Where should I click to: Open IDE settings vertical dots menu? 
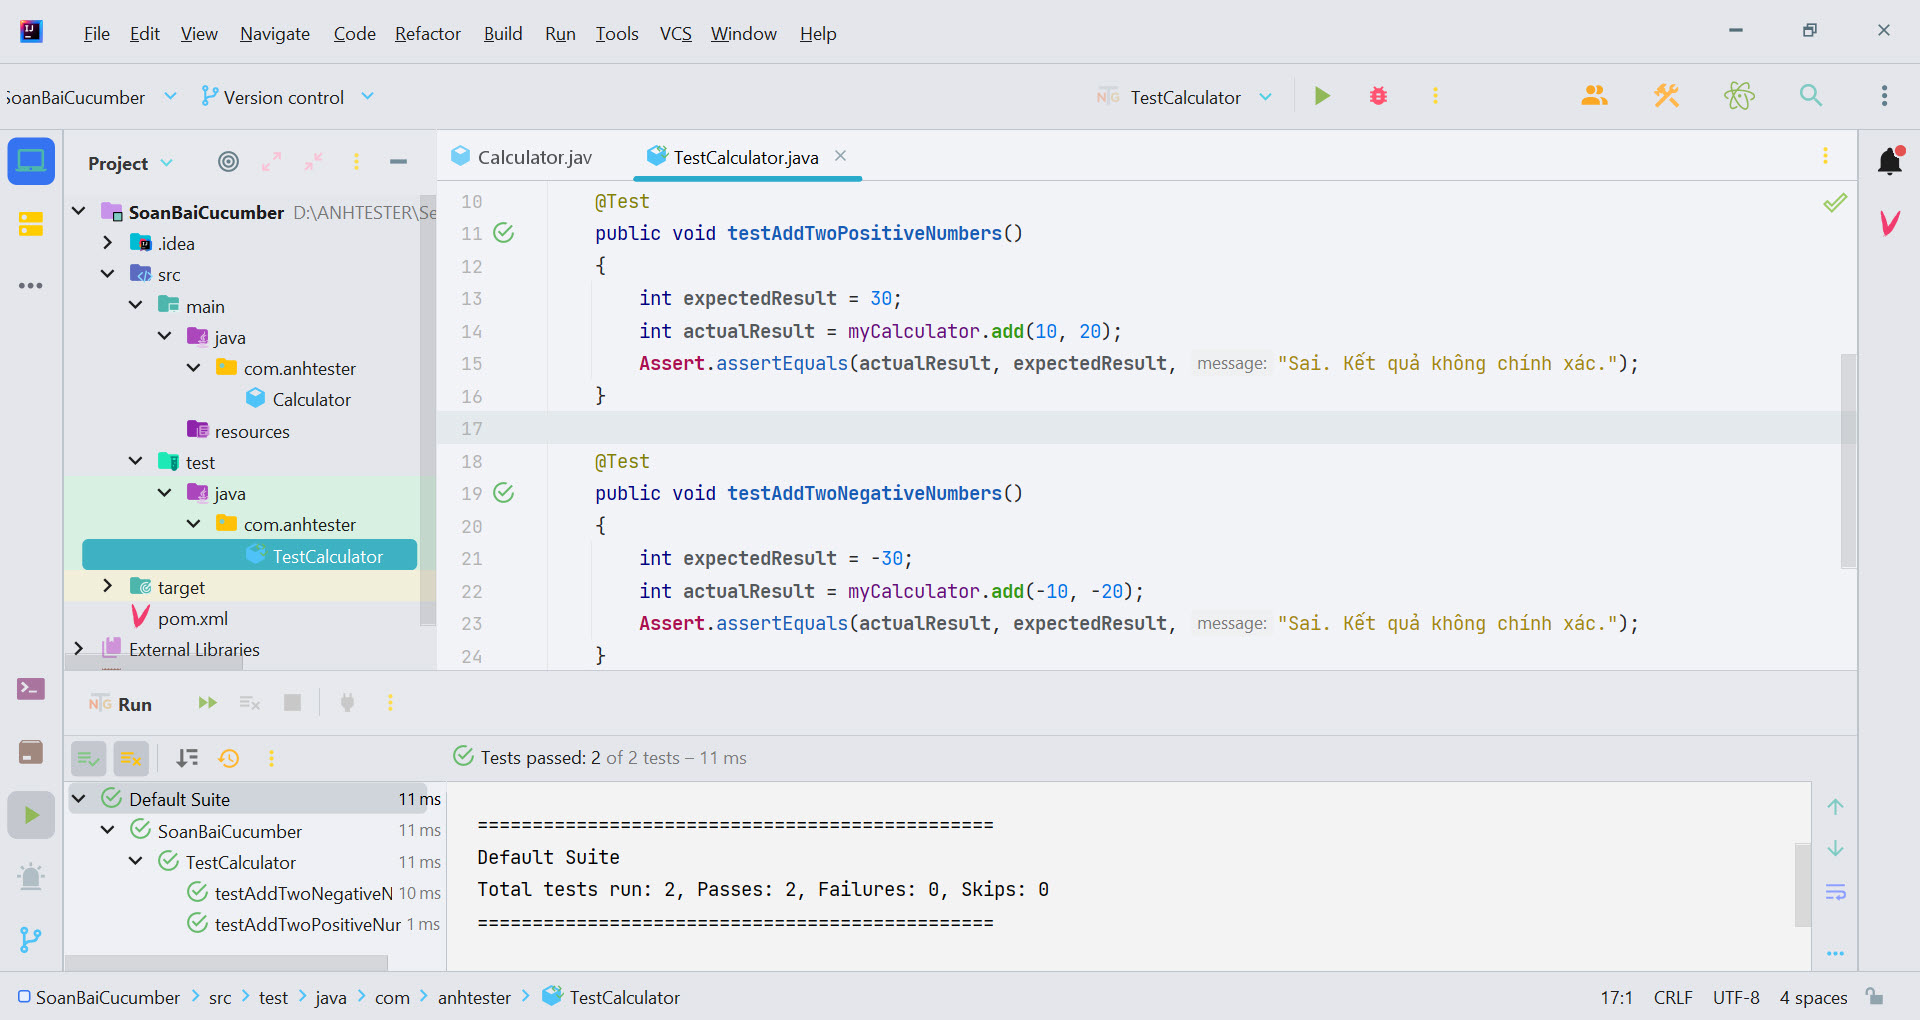click(x=1884, y=96)
